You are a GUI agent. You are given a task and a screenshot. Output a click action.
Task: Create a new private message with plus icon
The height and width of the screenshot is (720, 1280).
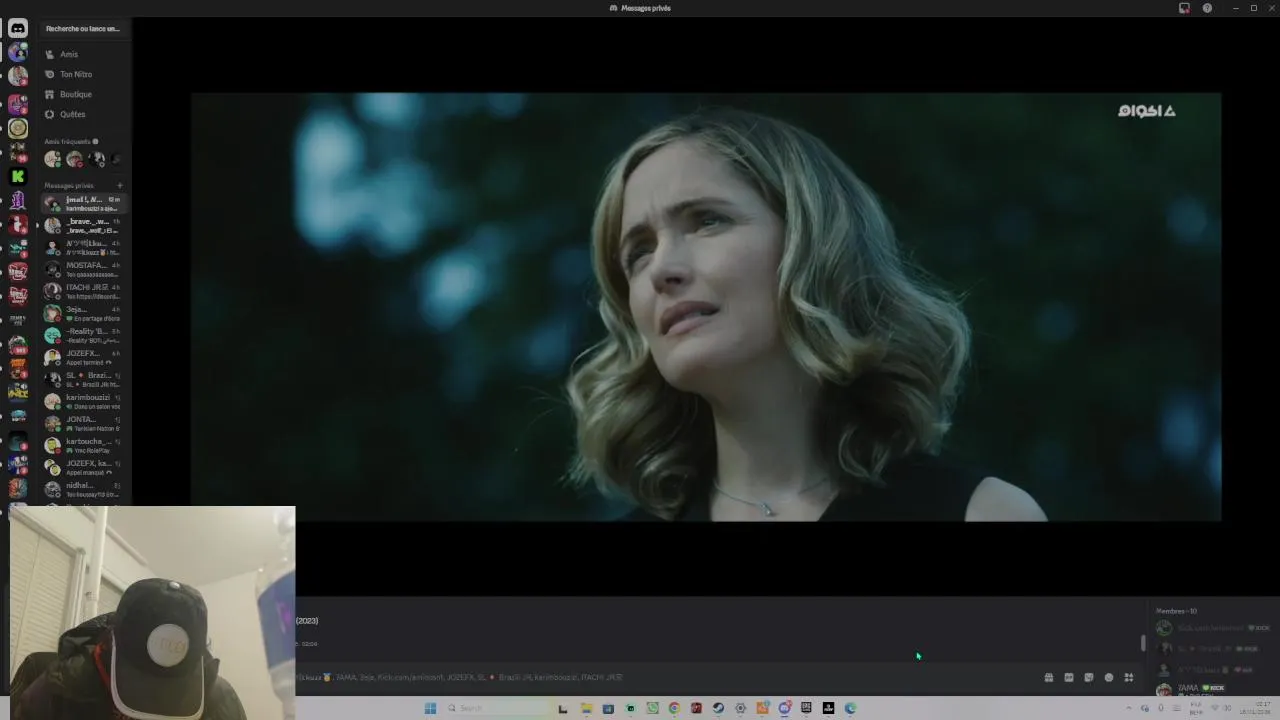[x=119, y=185]
